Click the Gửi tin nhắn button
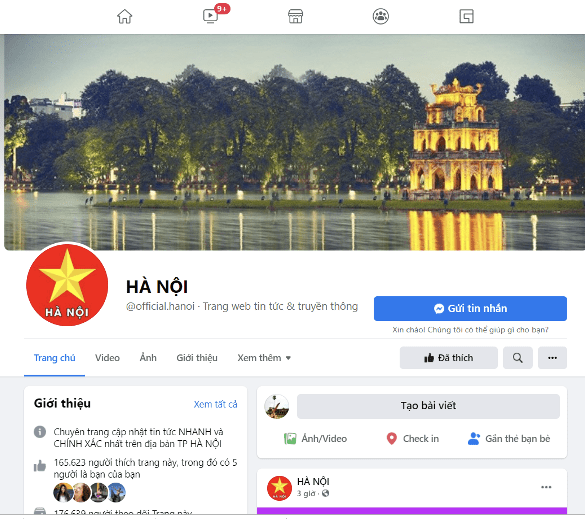This screenshot has width=586, height=520. tap(470, 308)
